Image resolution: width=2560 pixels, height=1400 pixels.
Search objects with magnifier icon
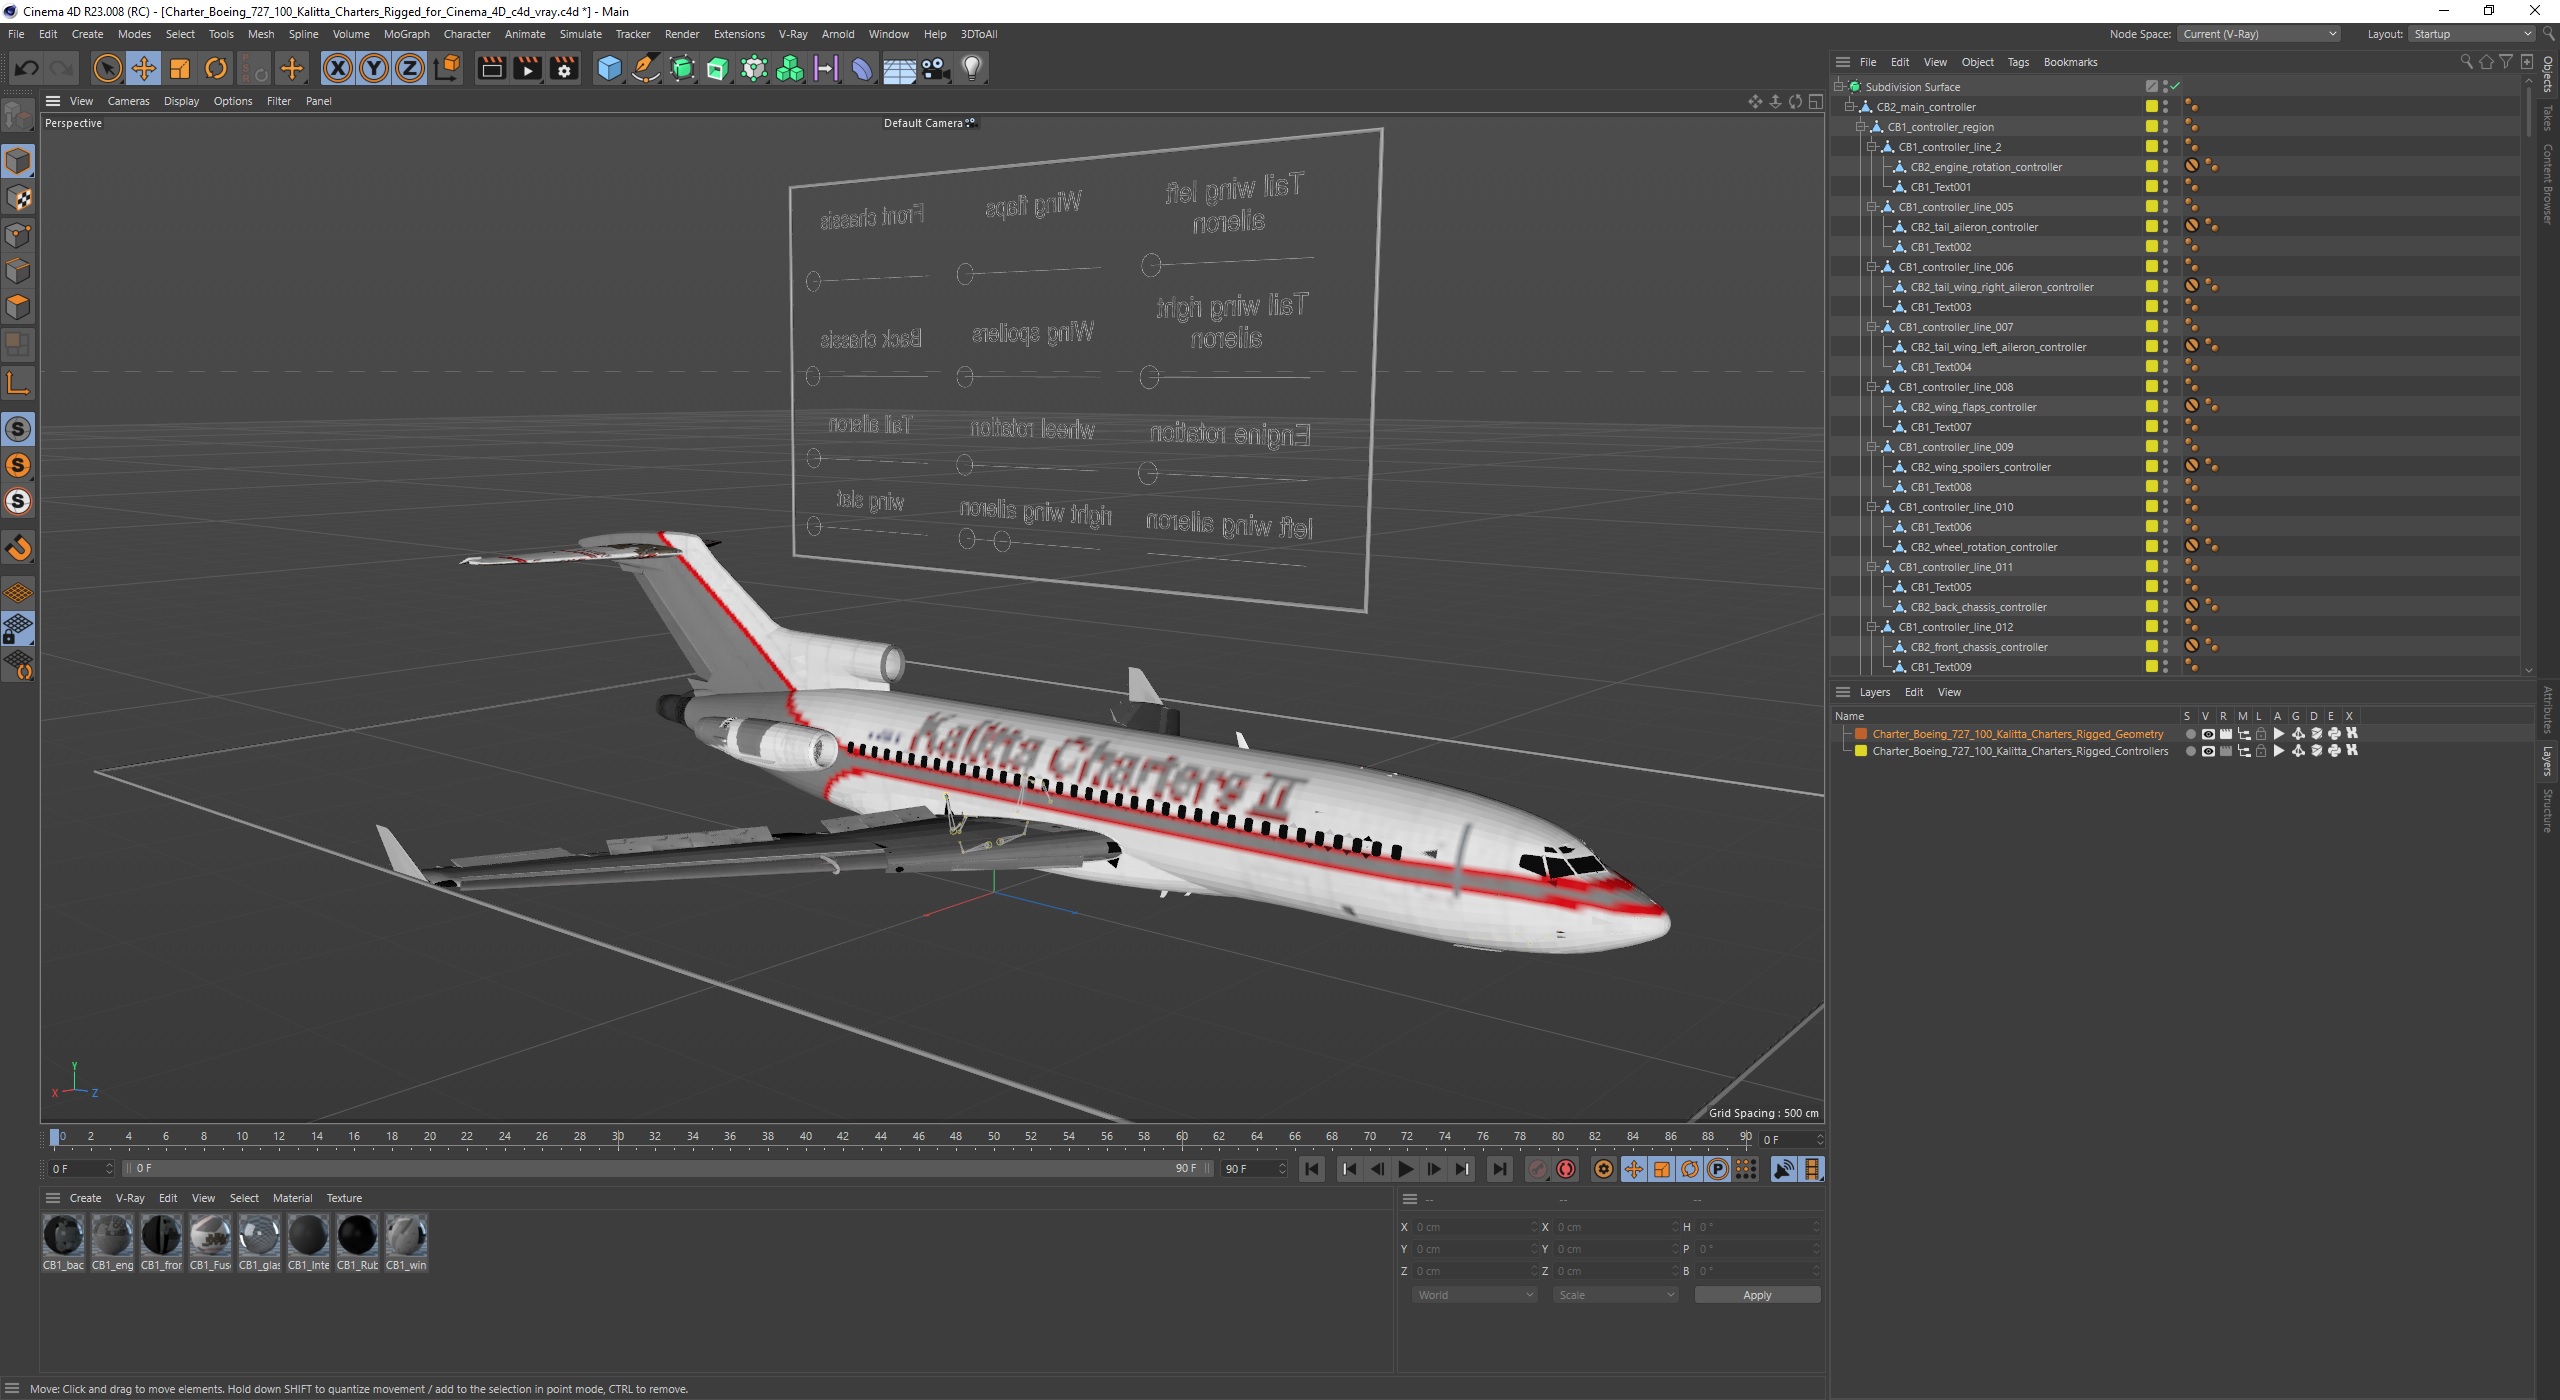[x=2466, y=62]
